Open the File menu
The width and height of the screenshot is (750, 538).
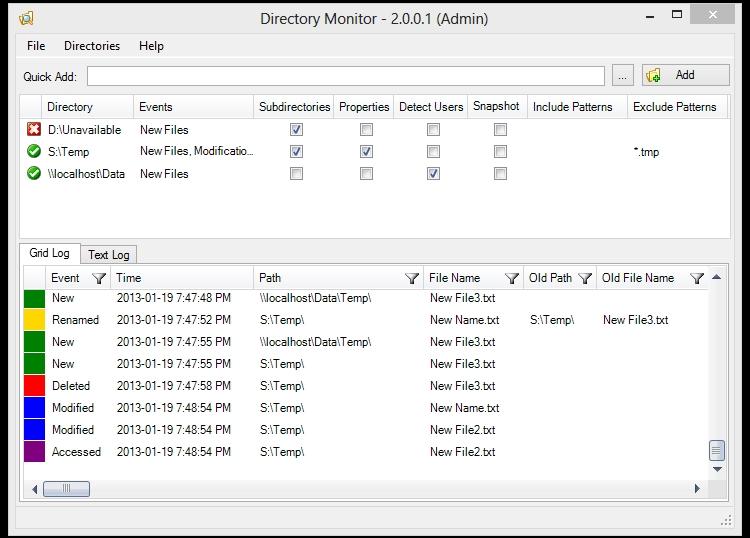click(36, 46)
